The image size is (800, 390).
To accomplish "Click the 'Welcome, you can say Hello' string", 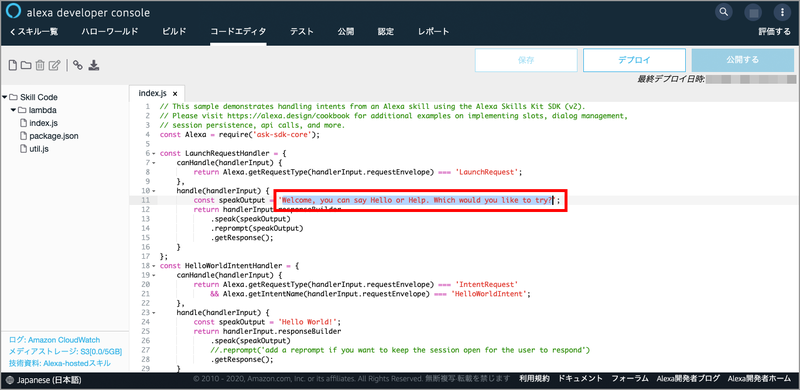I will click(417, 200).
